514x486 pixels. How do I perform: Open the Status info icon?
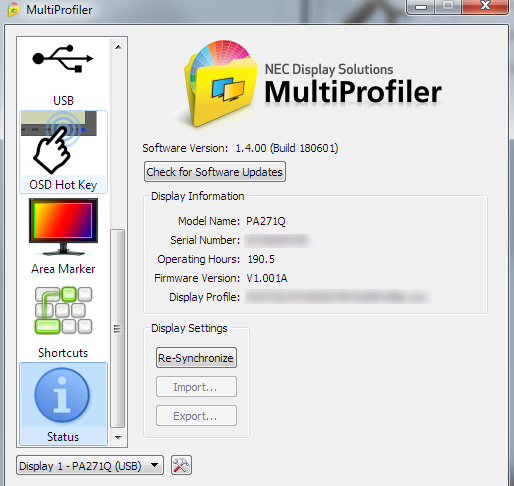pos(62,395)
